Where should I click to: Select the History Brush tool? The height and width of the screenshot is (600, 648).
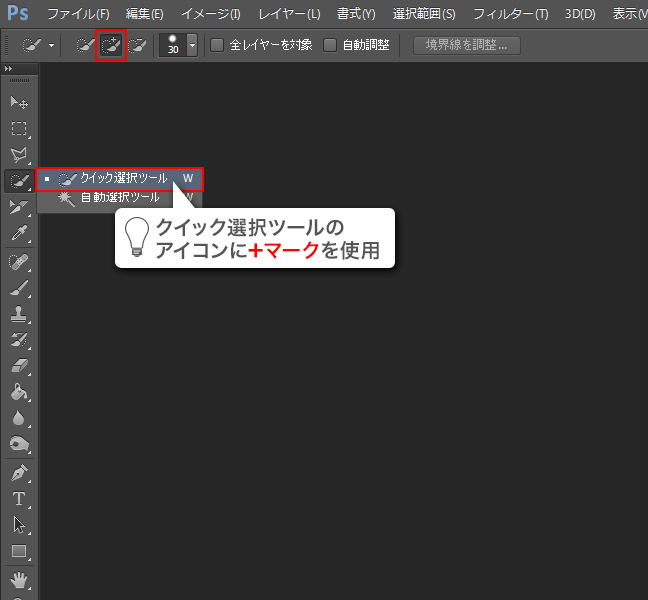[x=19, y=340]
